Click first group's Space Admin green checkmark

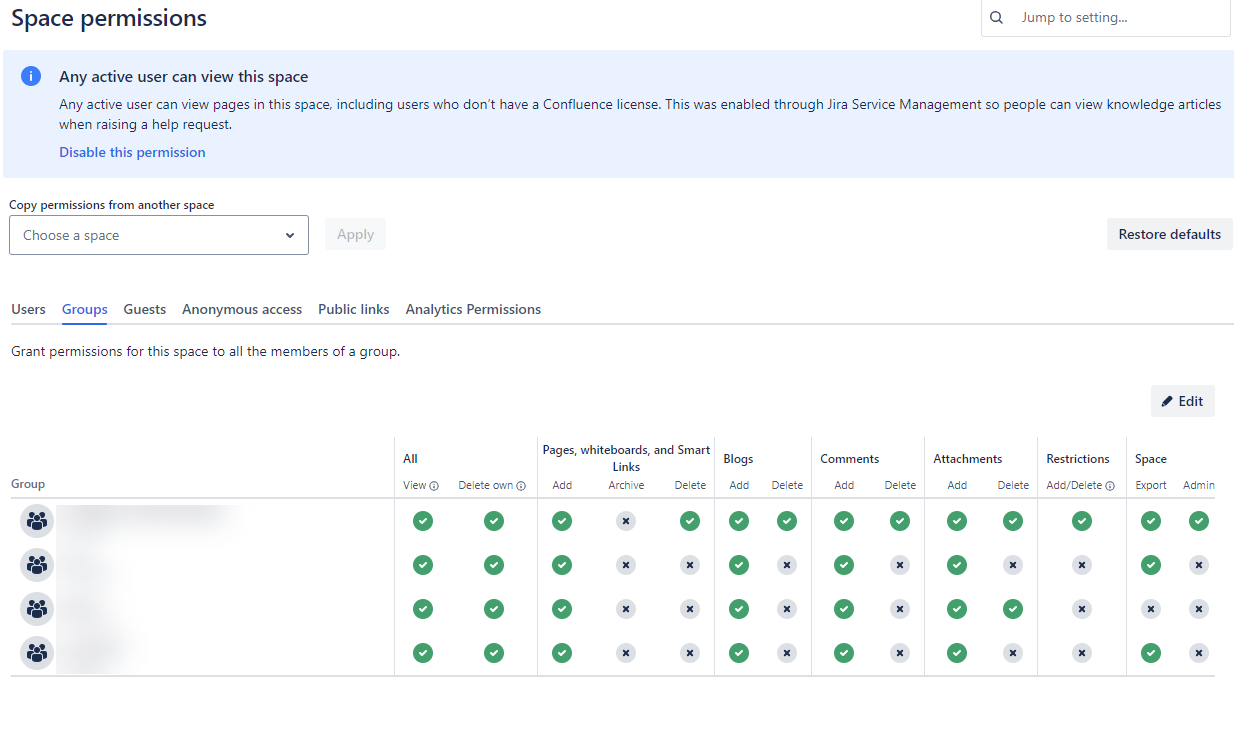click(x=1199, y=521)
